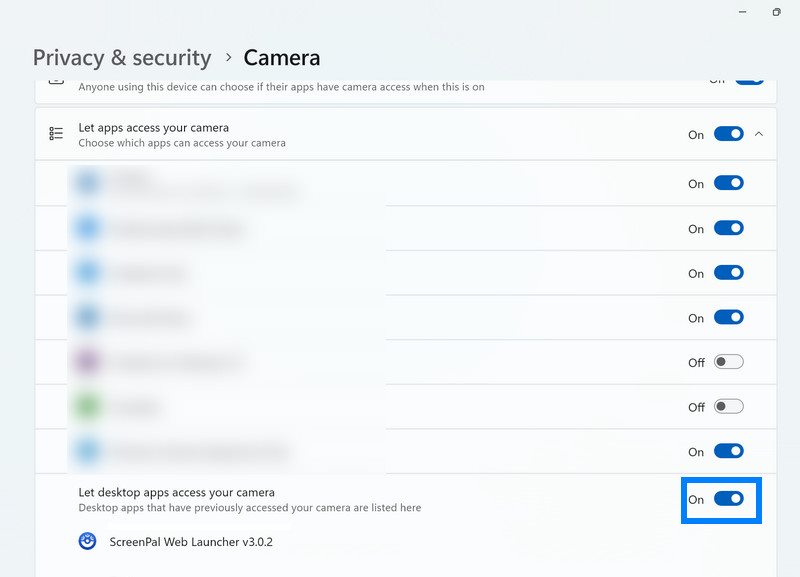Click the ScreenPal Web Launcher v3.0.2 entry

[189, 542]
